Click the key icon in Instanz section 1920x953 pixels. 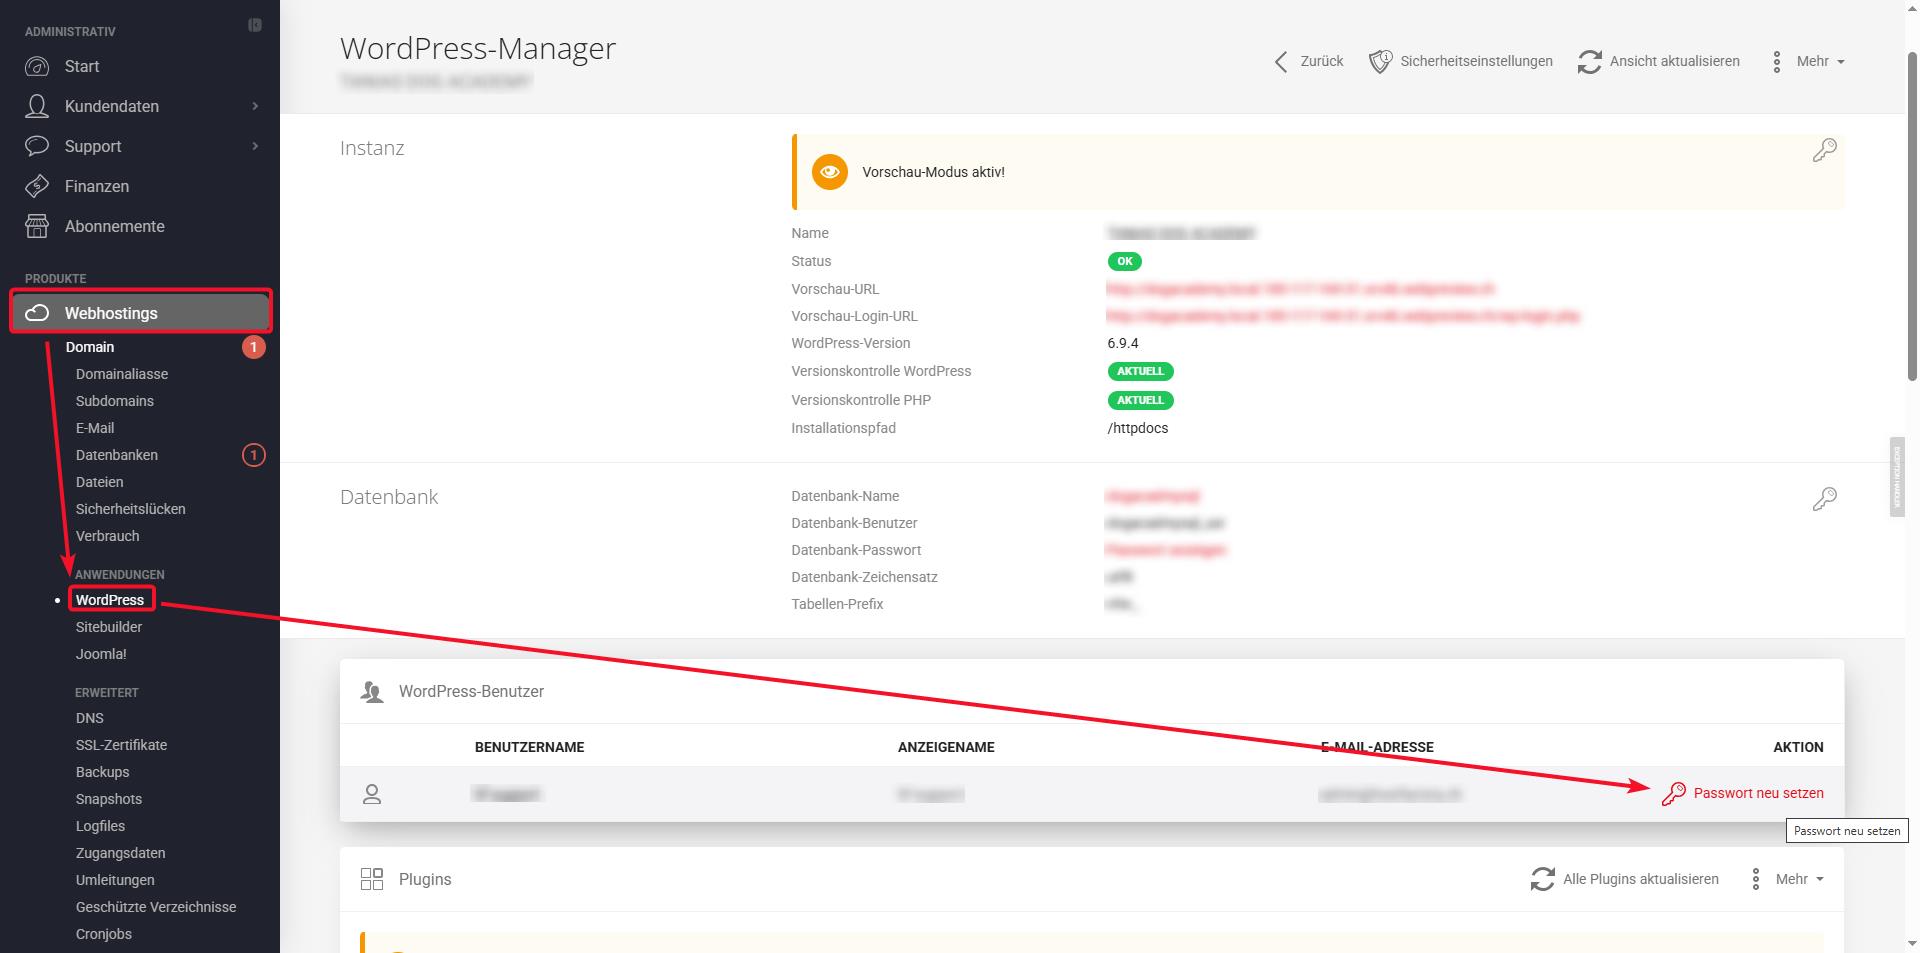coord(1824,150)
